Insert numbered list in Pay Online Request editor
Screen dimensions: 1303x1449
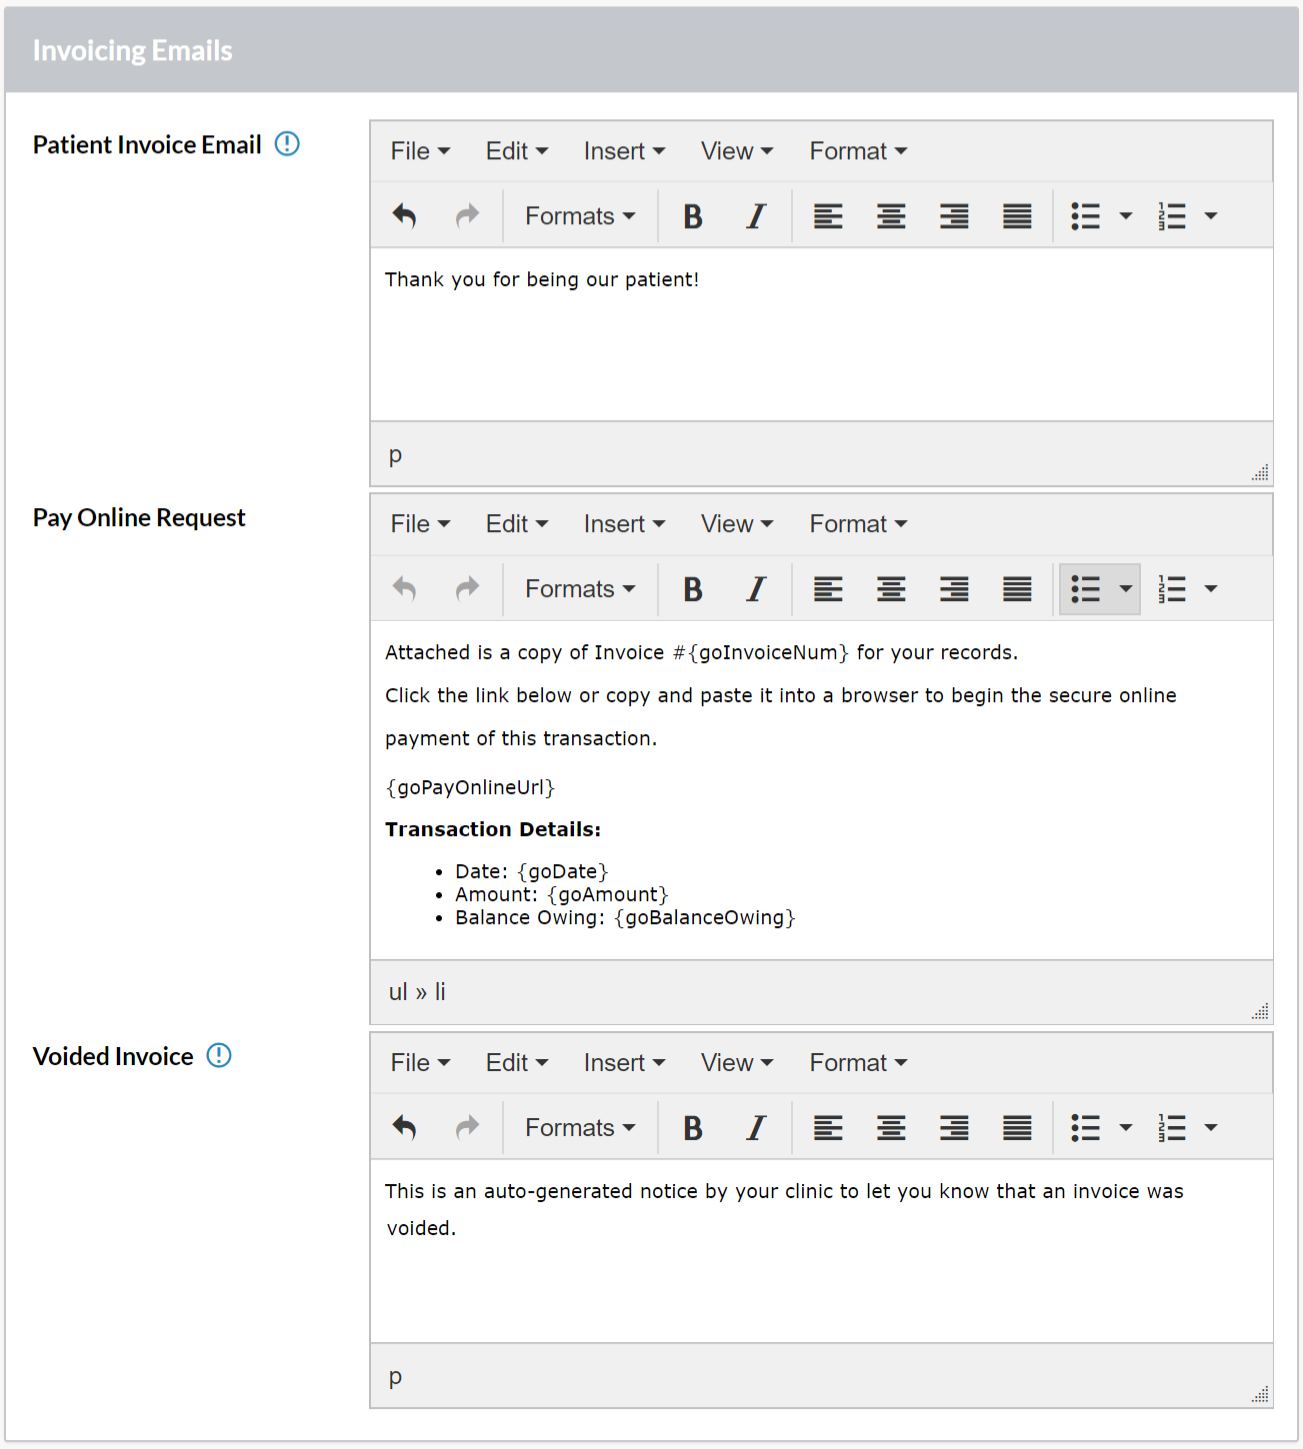(x=1172, y=589)
